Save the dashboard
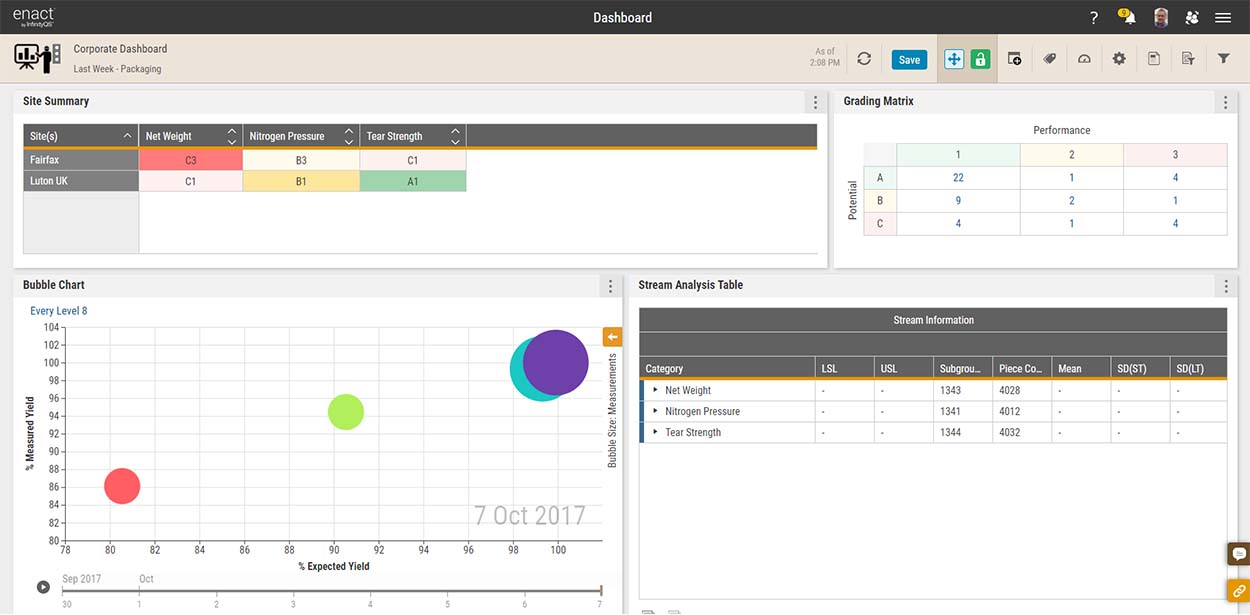This screenshot has height=615, width=1250. coord(909,60)
